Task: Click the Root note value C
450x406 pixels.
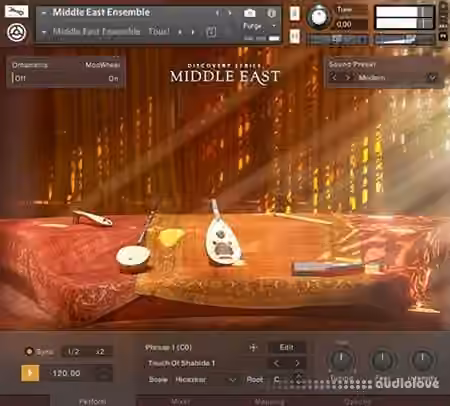Action: 276,380
